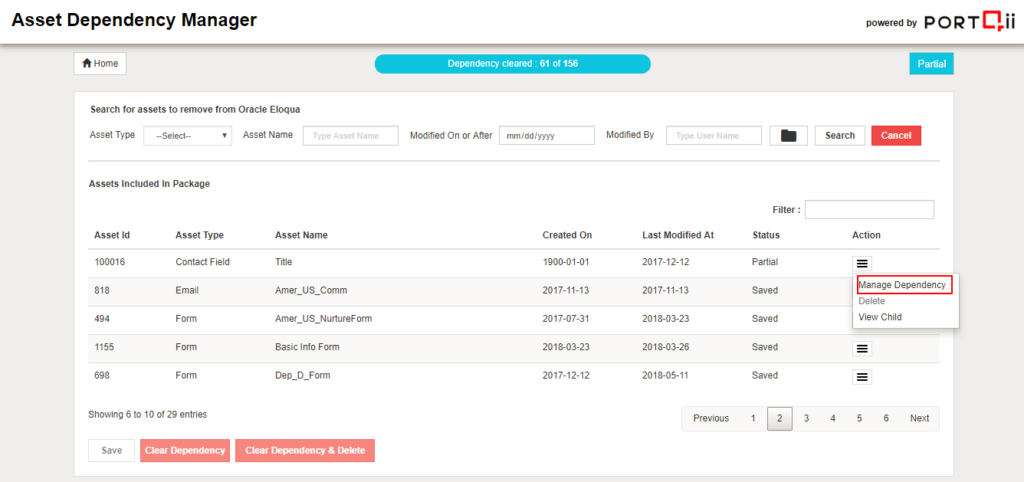This screenshot has height=482, width=1024.
Task: Open action menu for Dep_D_Form row
Action: [x=863, y=377]
